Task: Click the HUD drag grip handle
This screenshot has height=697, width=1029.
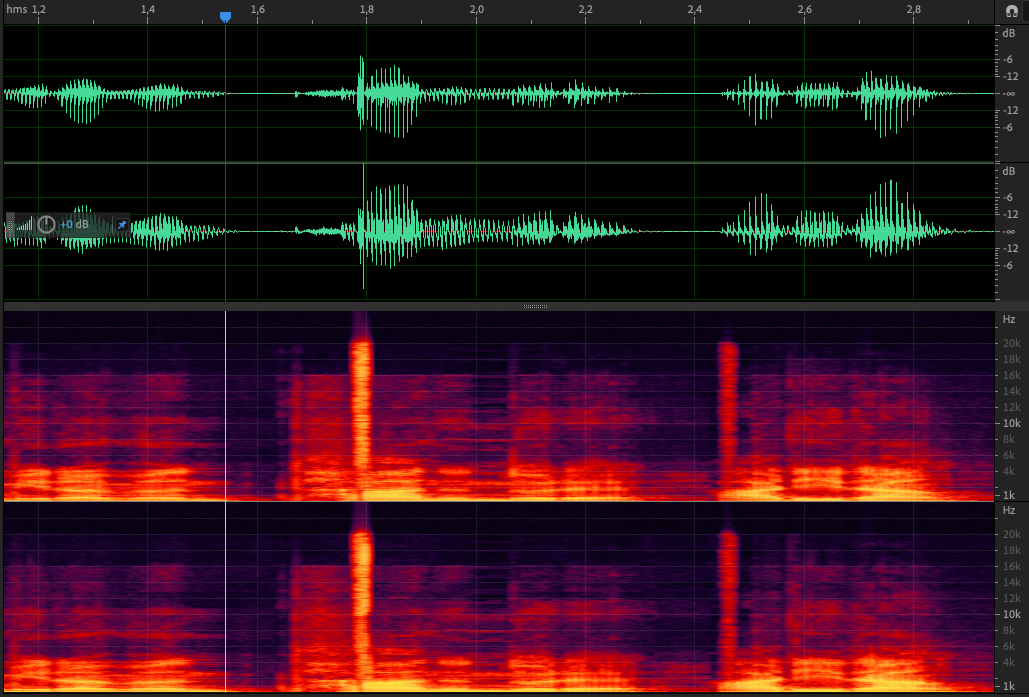Action: click(x=9, y=224)
